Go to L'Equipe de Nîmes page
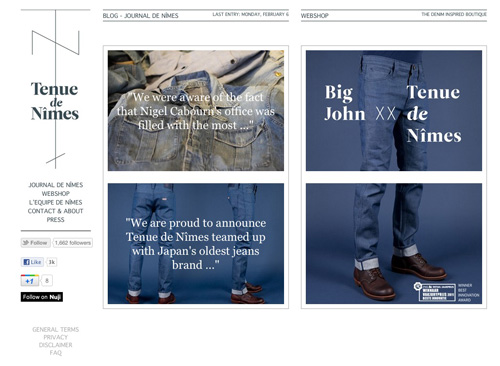 pos(56,202)
